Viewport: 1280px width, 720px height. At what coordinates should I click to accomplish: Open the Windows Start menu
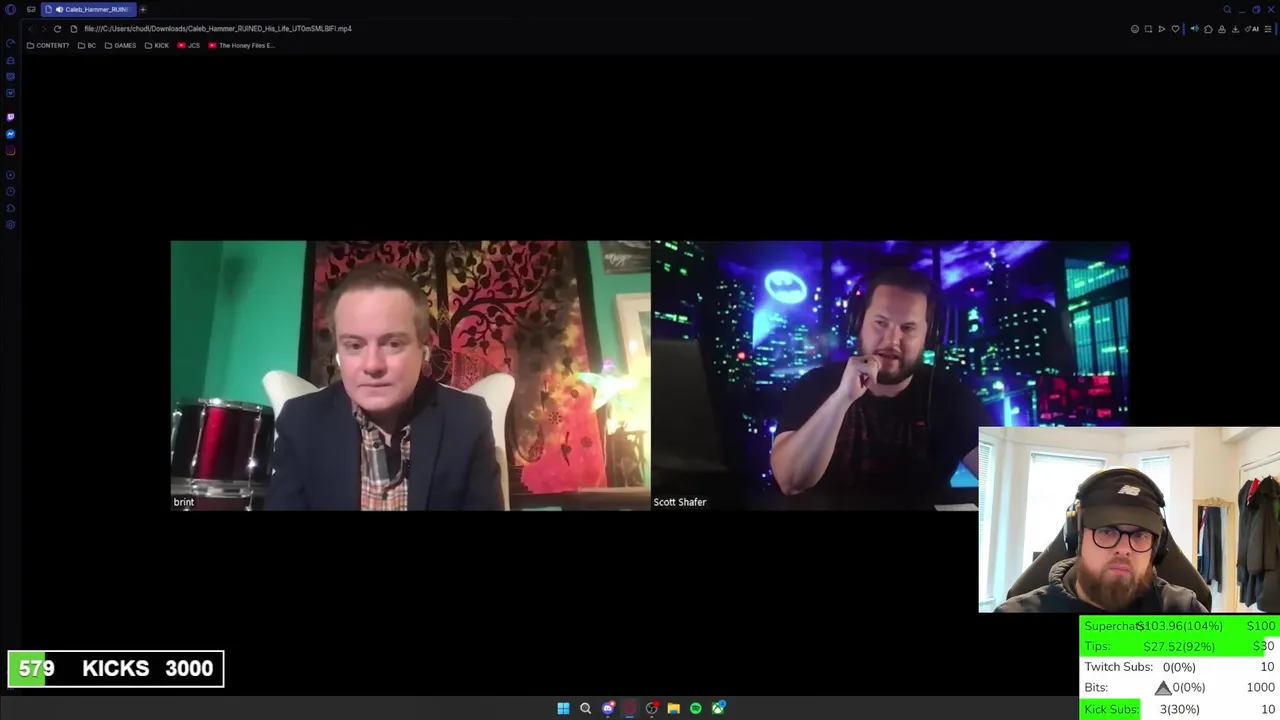[563, 708]
